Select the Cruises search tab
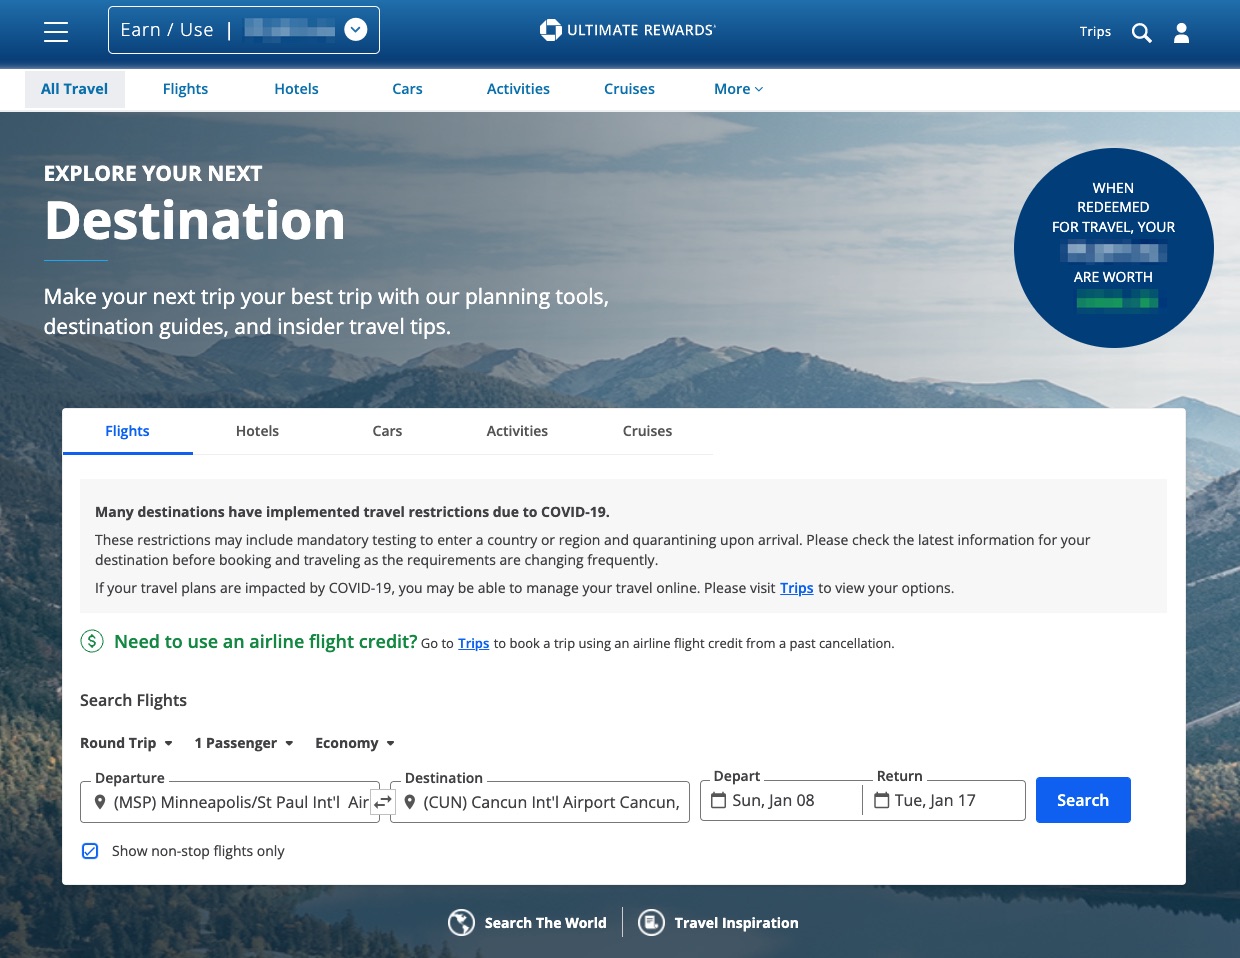1240x958 pixels. (647, 431)
